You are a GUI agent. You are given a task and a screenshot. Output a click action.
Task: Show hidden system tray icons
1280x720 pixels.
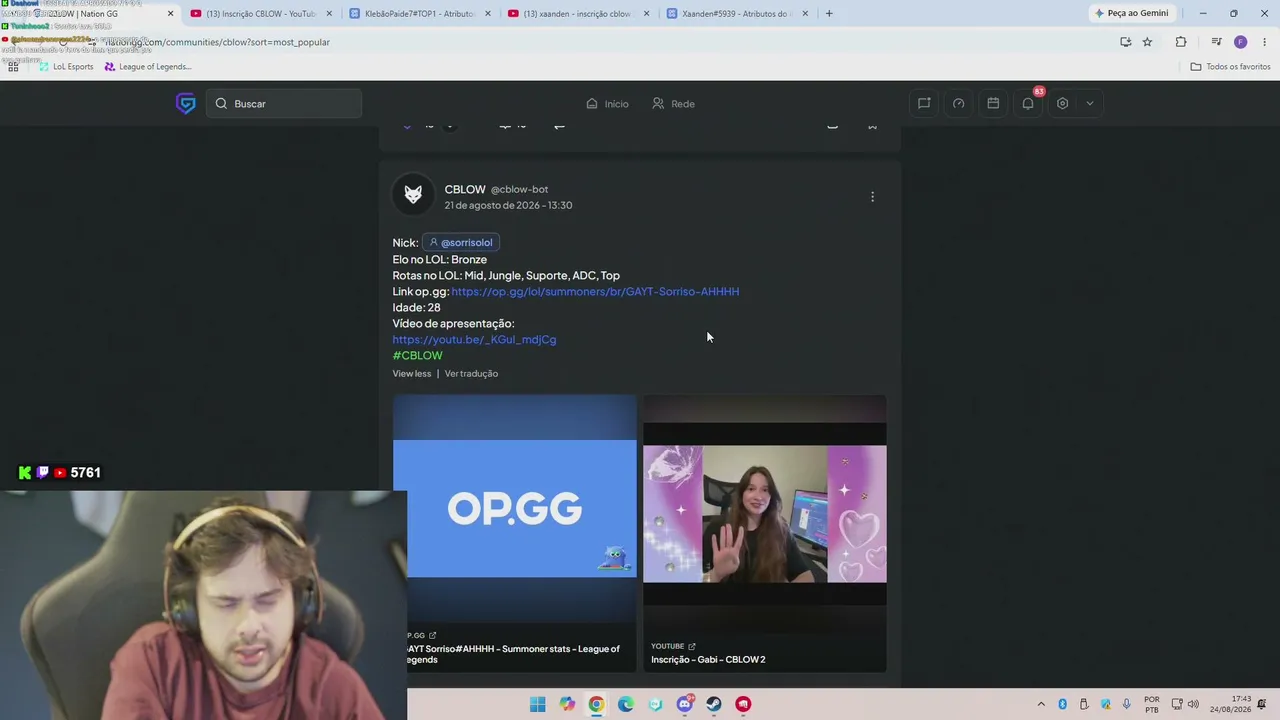click(x=1041, y=704)
